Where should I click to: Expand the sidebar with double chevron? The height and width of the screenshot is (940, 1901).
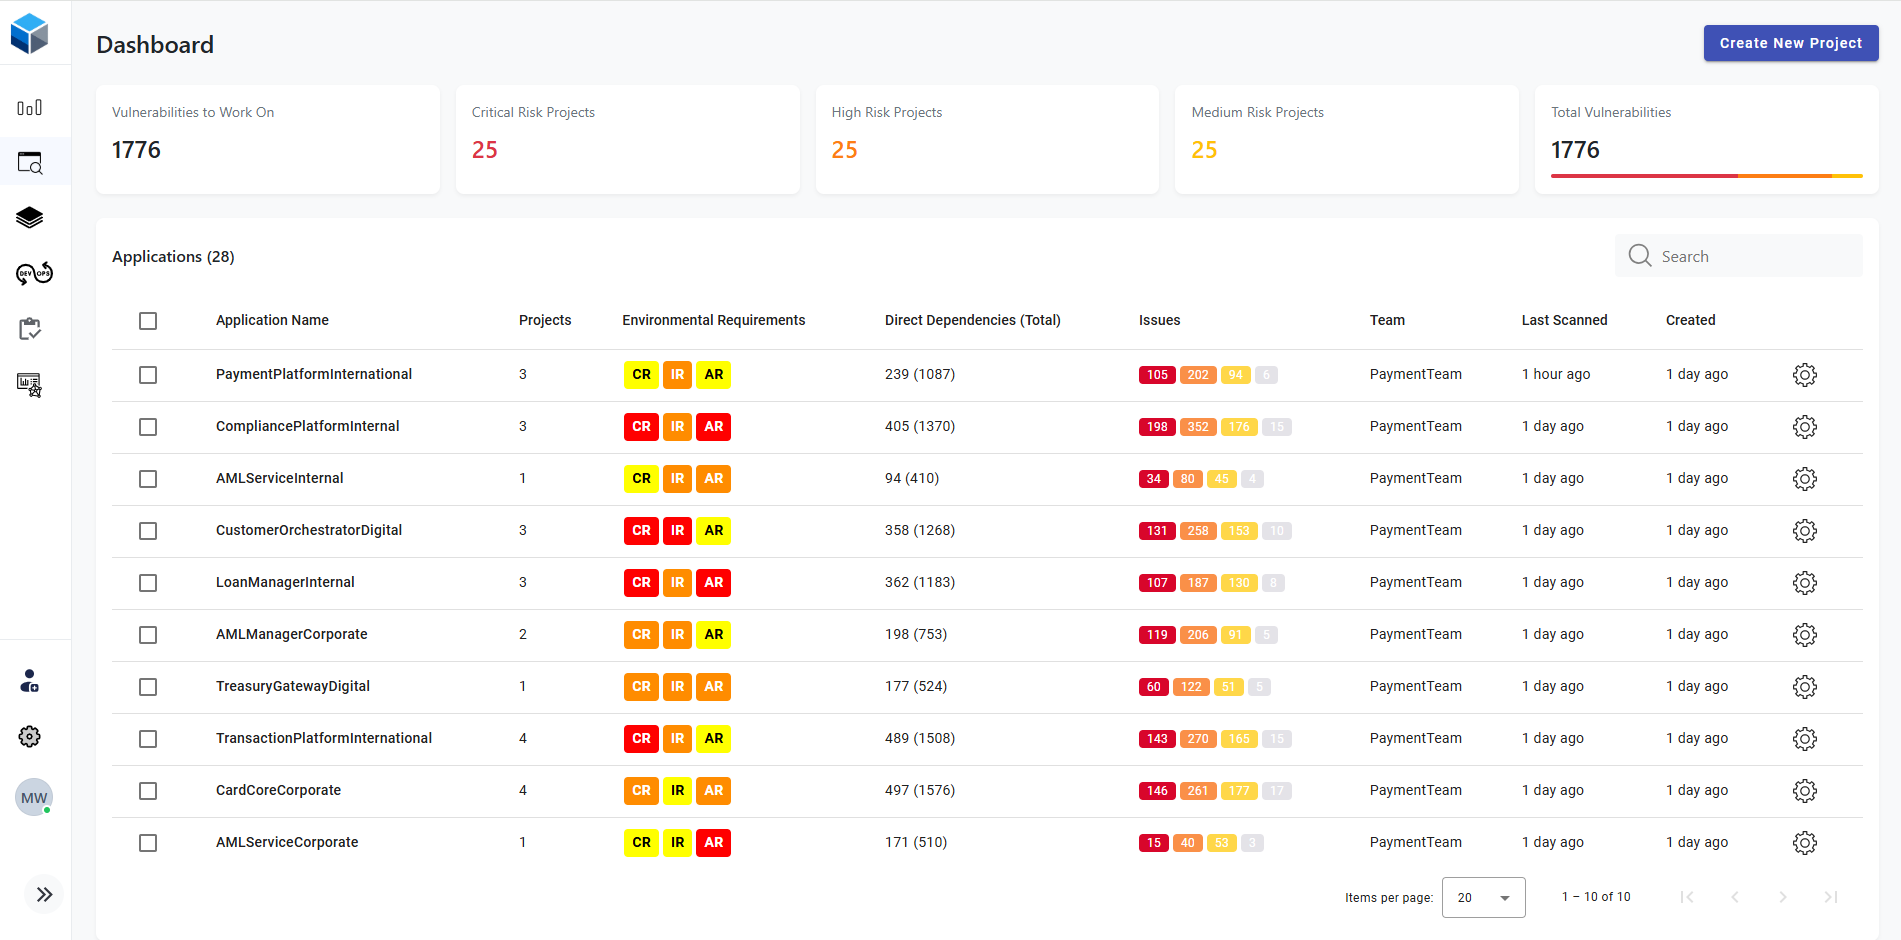(x=44, y=895)
